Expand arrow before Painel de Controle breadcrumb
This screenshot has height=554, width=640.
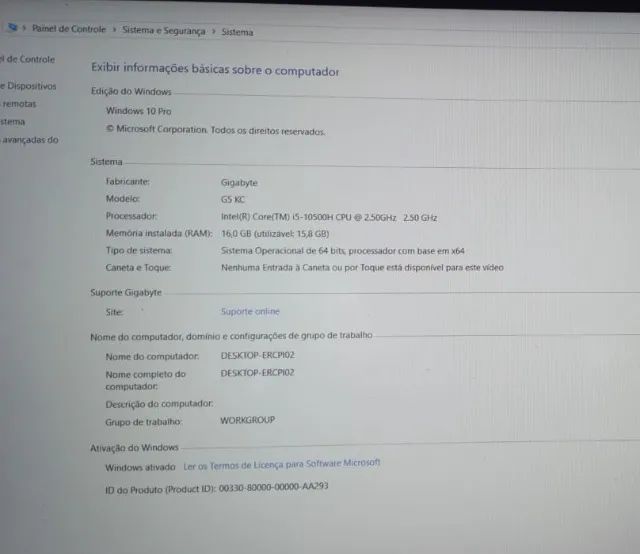point(24,28)
